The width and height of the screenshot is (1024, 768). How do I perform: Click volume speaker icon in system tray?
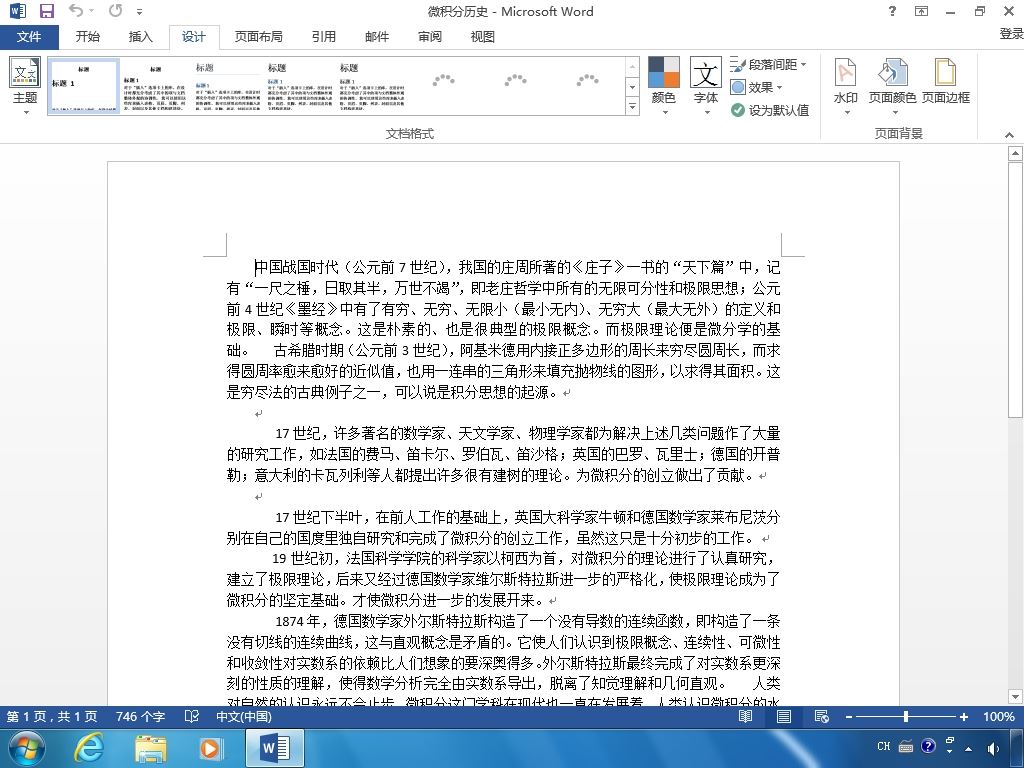click(993, 749)
